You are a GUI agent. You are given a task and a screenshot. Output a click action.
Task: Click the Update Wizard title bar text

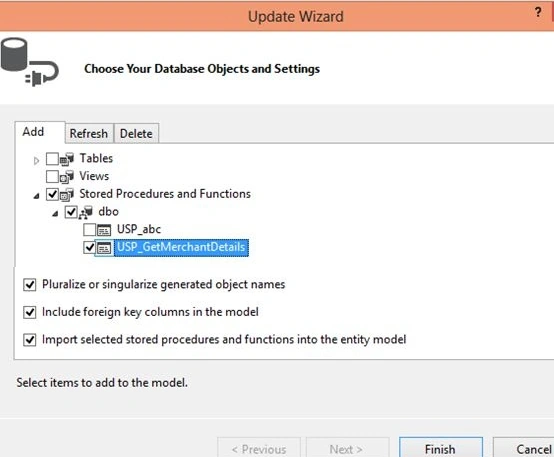point(296,16)
